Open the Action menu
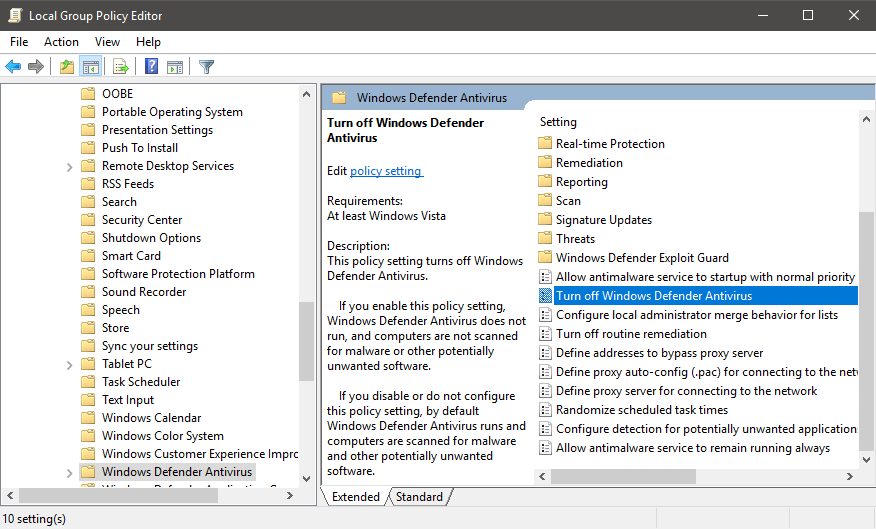 [x=61, y=42]
